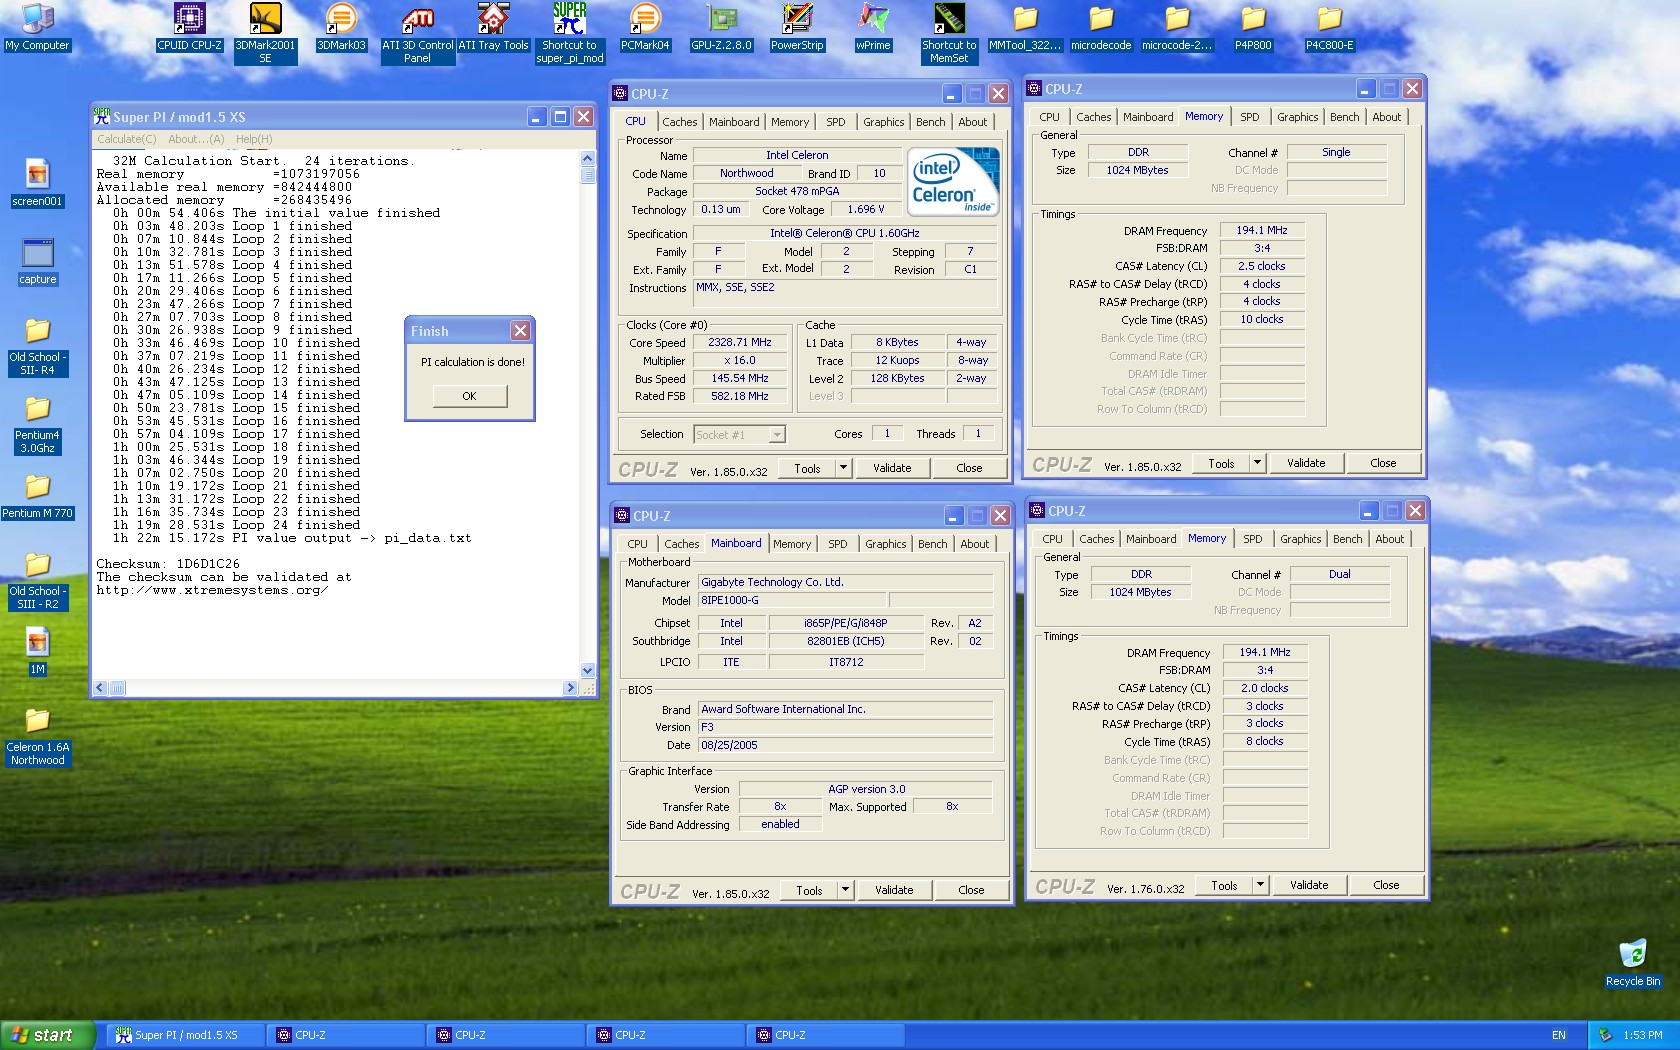
Task: Open PowerStrip desktop icon
Action: point(797,27)
